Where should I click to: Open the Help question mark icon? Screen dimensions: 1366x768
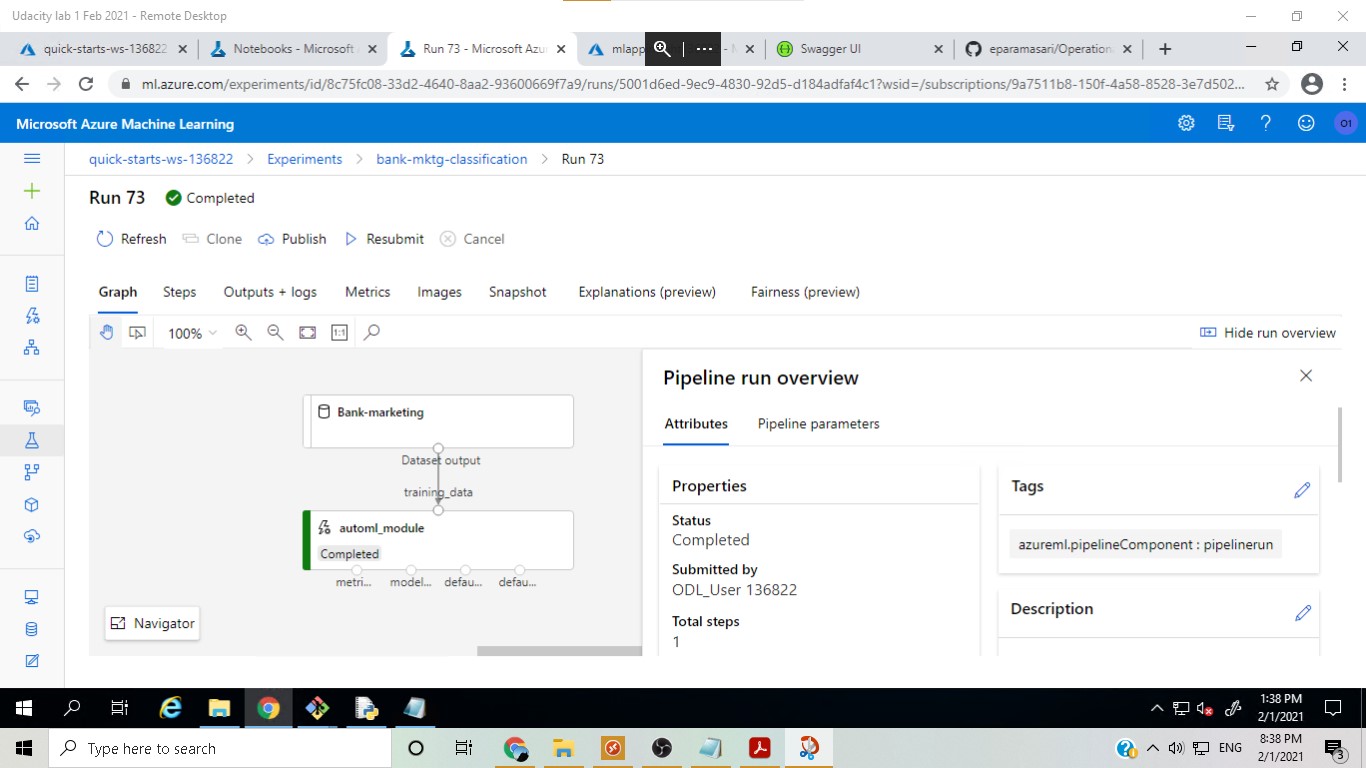click(1266, 123)
